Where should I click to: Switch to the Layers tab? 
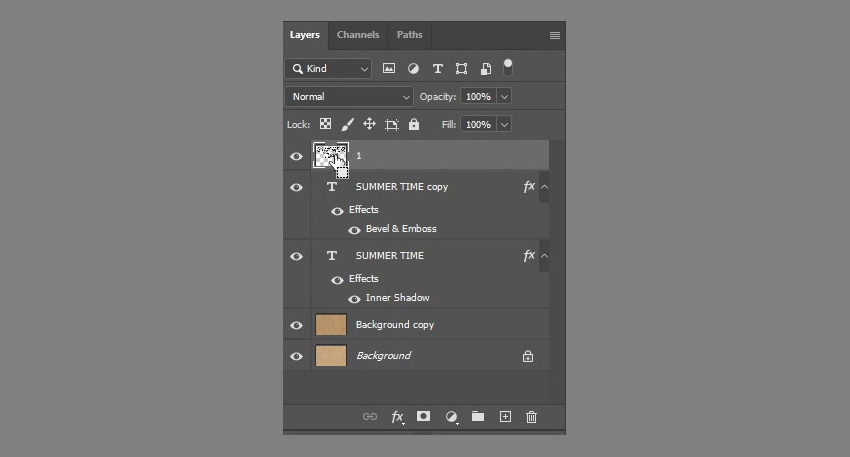tap(305, 35)
